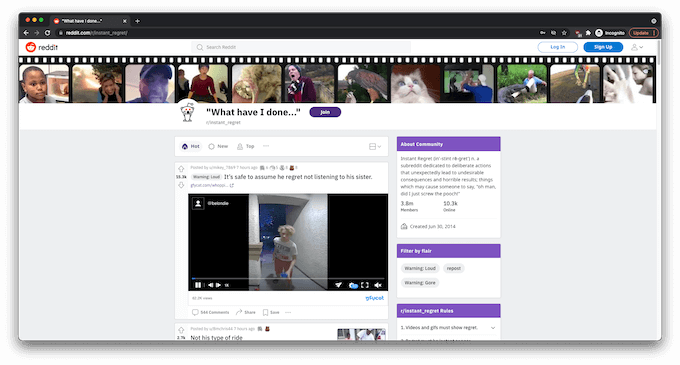Image resolution: width=680 pixels, height=365 pixels.
Task: Save the first post
Action: coord(271,312)
